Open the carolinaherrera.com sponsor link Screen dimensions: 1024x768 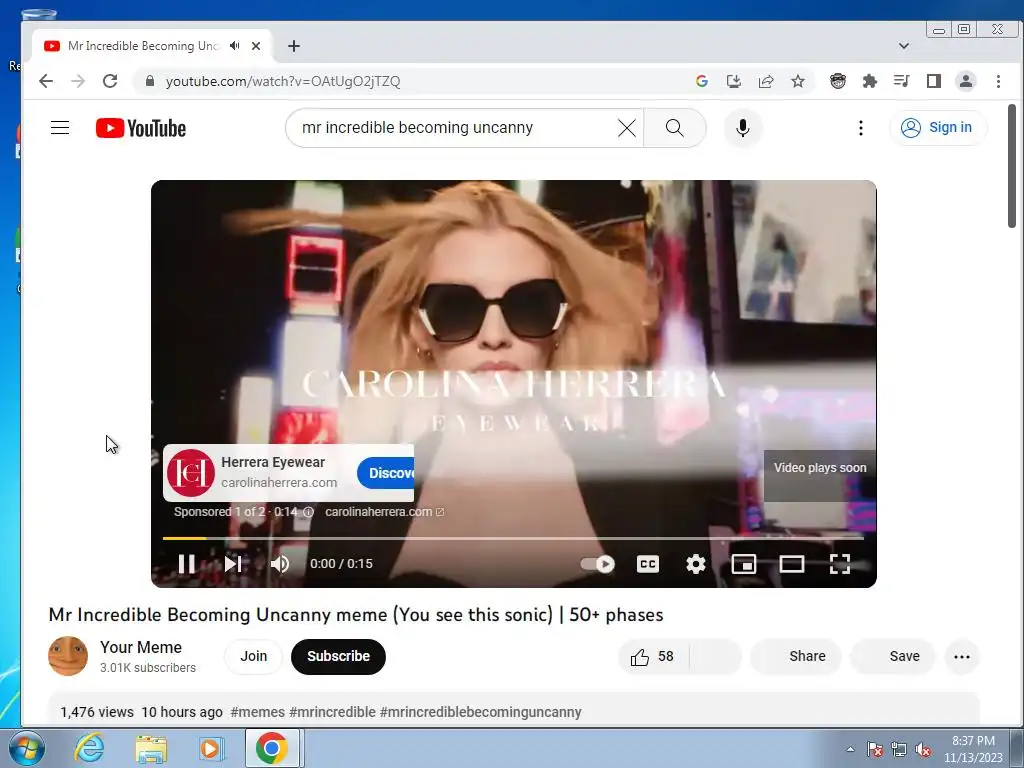pyautogui.click(x=384, y=512)
